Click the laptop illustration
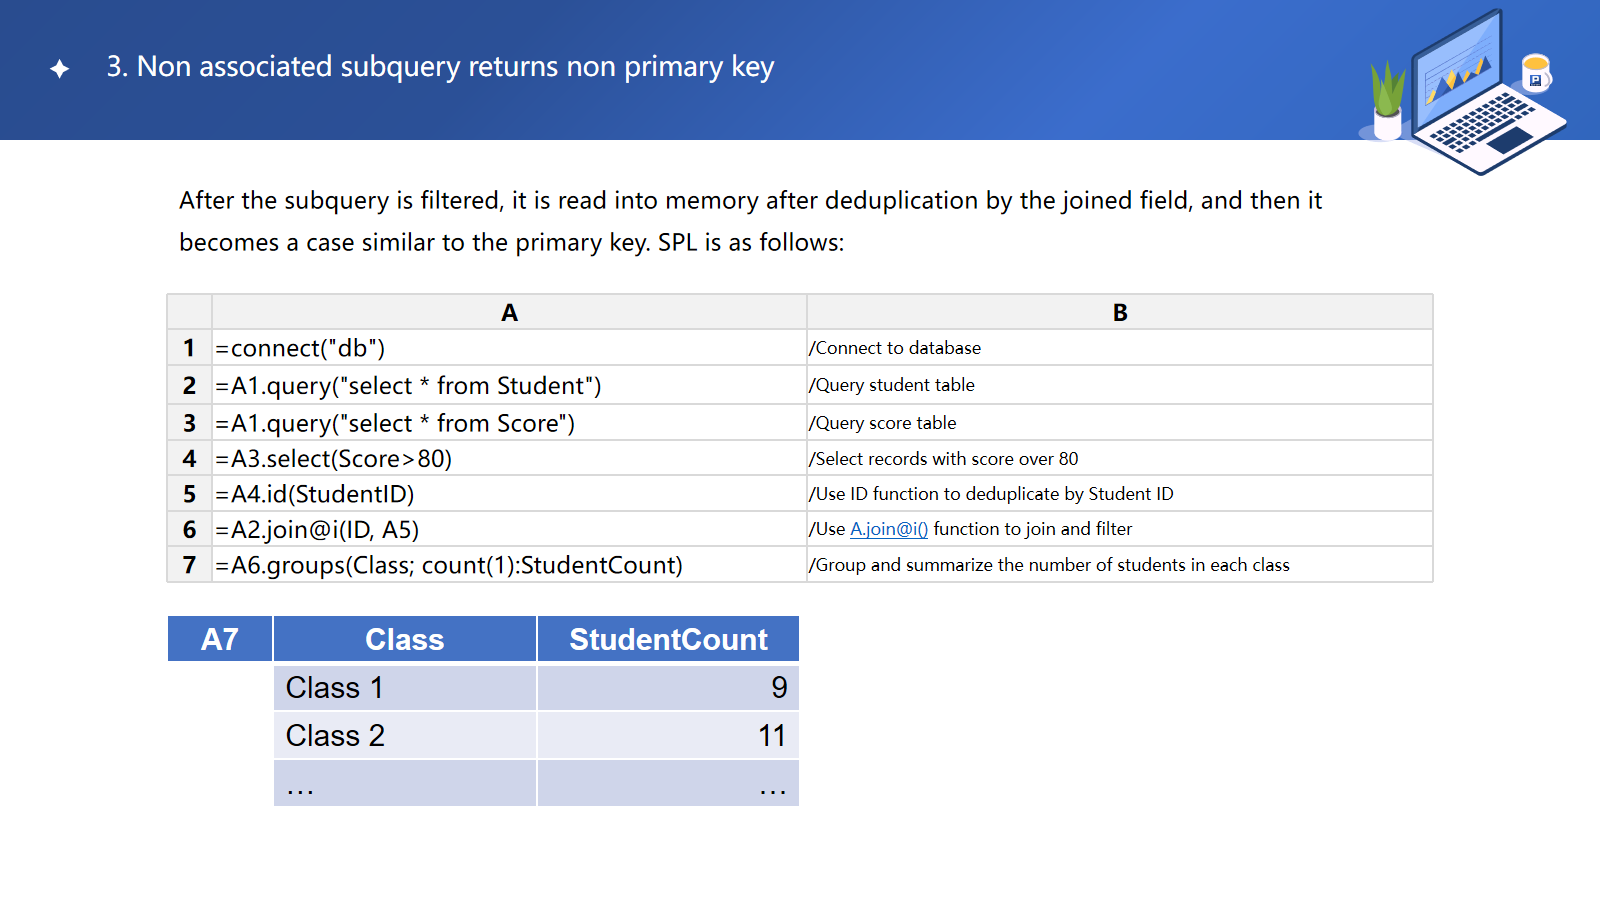 1480,95
